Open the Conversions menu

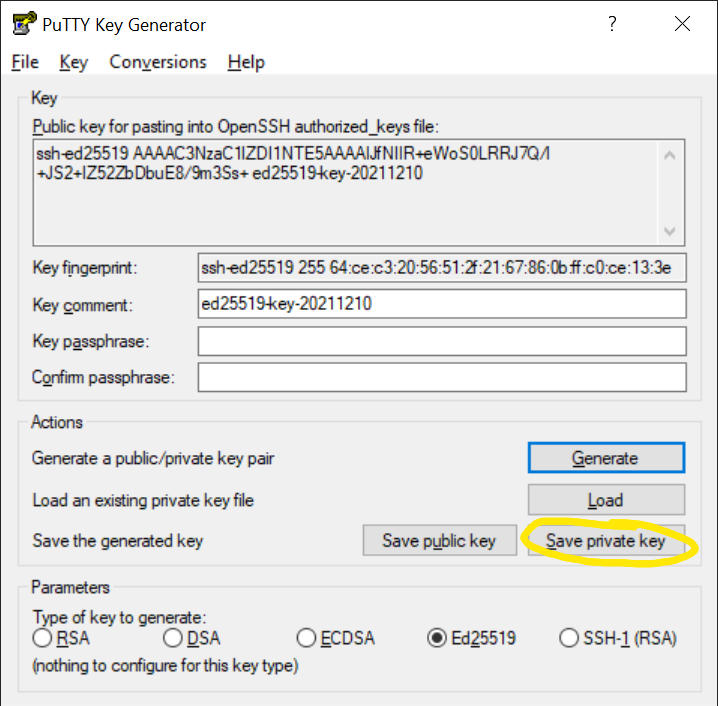tap(158, 62)
